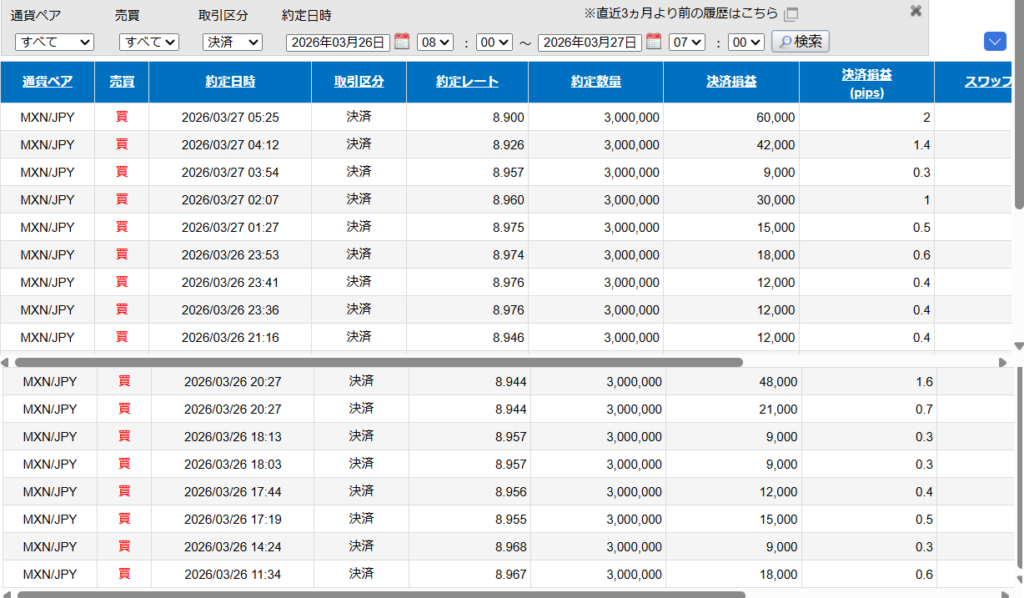The image size is (1024, 598).
Task: Click the 検索 search button
Action: point(800,42)
